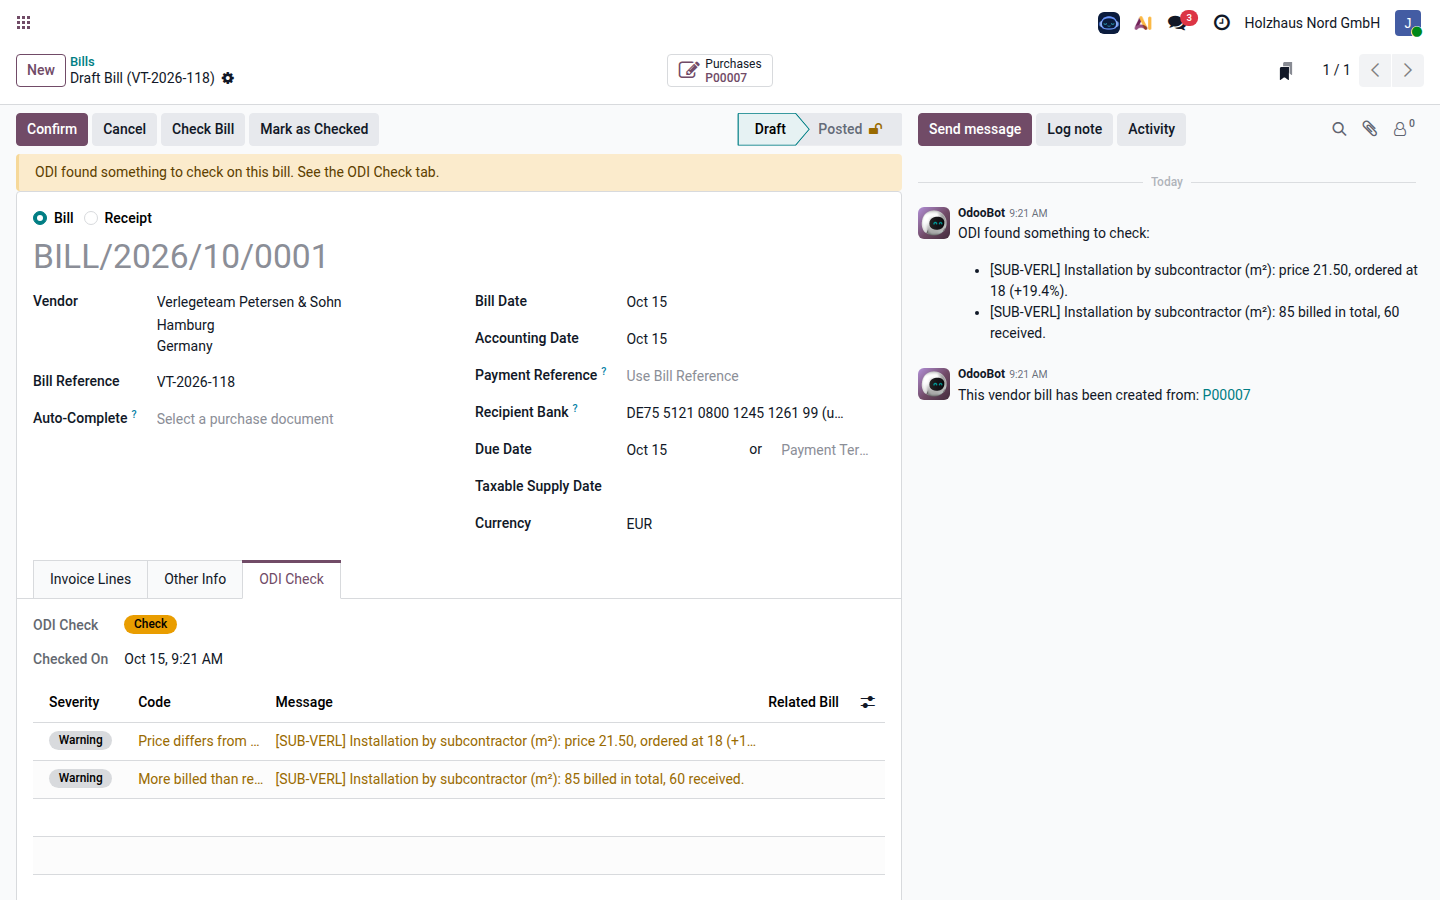This screenshot has height=900, width=1440.
Task: Select the ODI Check tab
Action: [291, 579]
